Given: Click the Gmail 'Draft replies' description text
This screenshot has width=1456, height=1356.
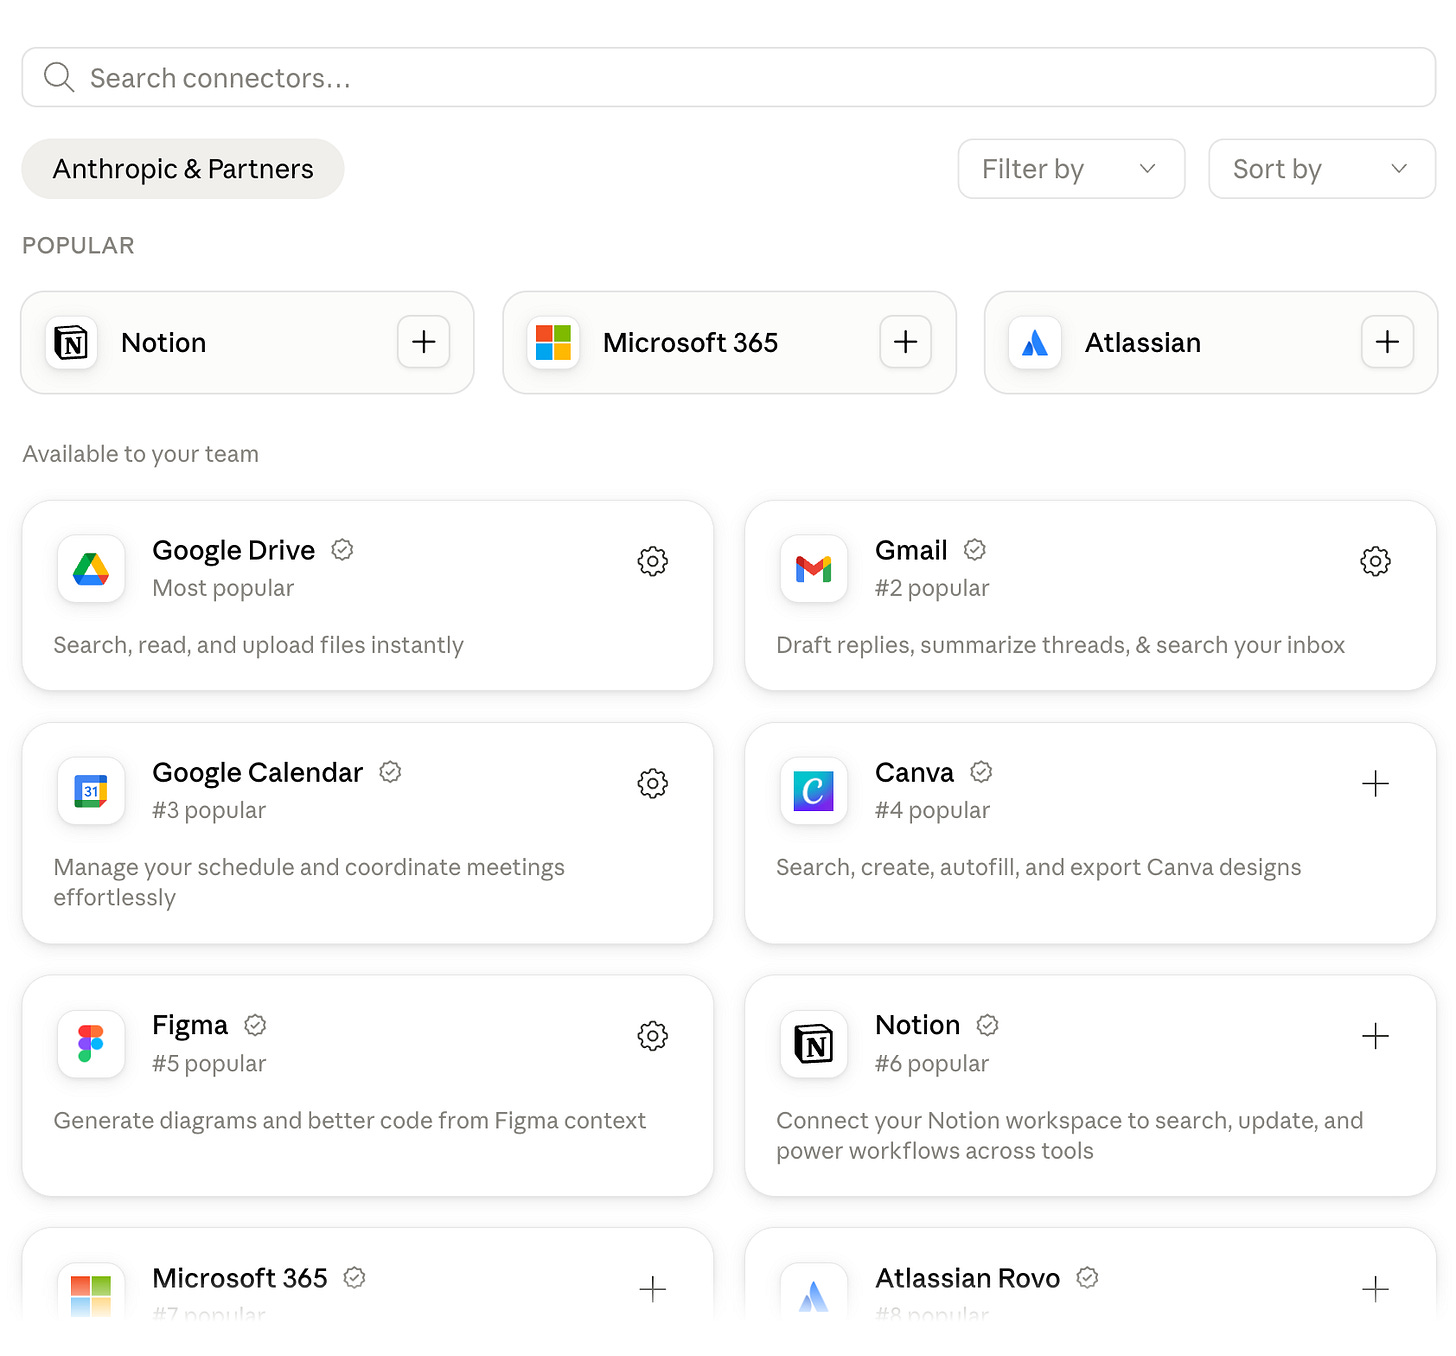Looking at the screenshot, I should tap(1060, 645).
